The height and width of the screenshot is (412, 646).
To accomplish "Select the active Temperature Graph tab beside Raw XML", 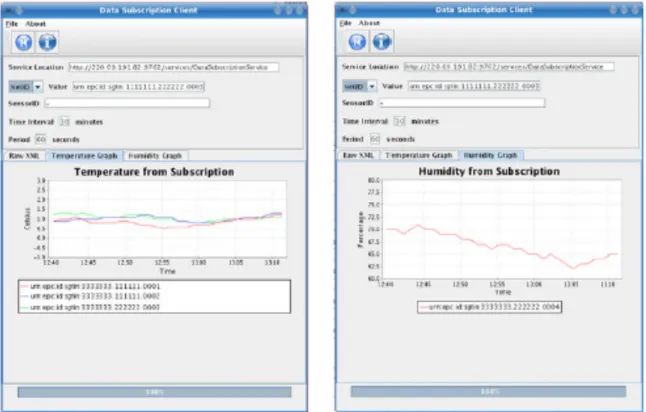I will tap(84, 156).
